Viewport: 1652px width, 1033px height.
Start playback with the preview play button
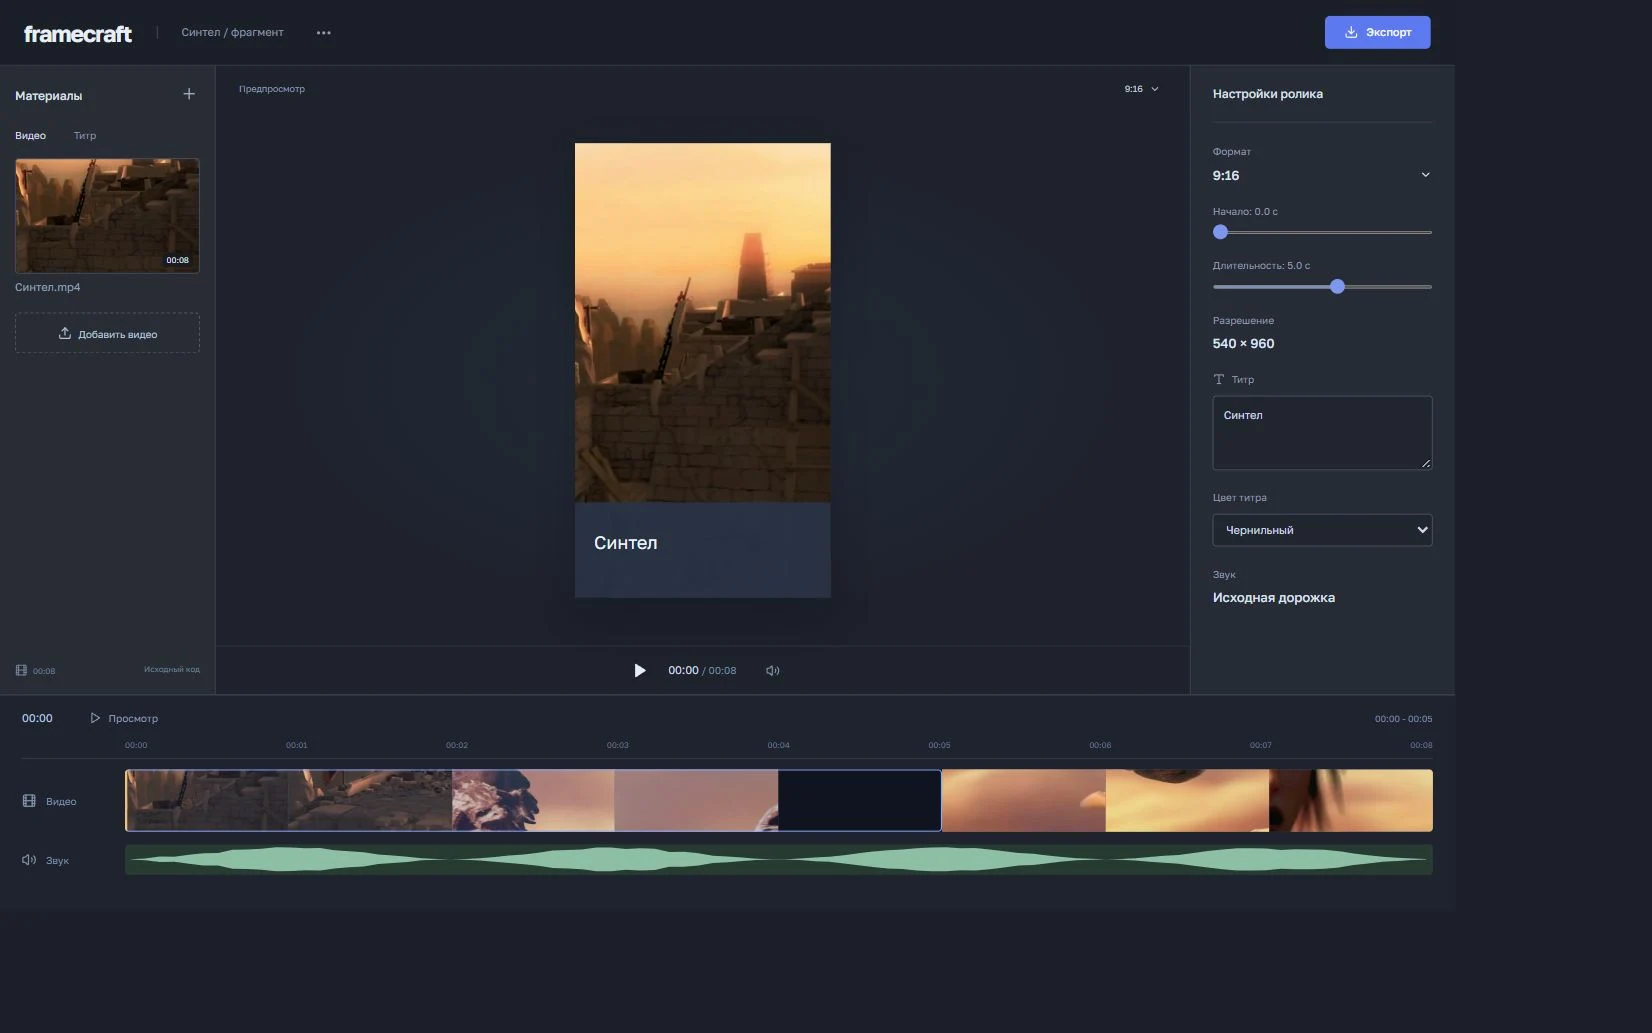coord(640,670)
